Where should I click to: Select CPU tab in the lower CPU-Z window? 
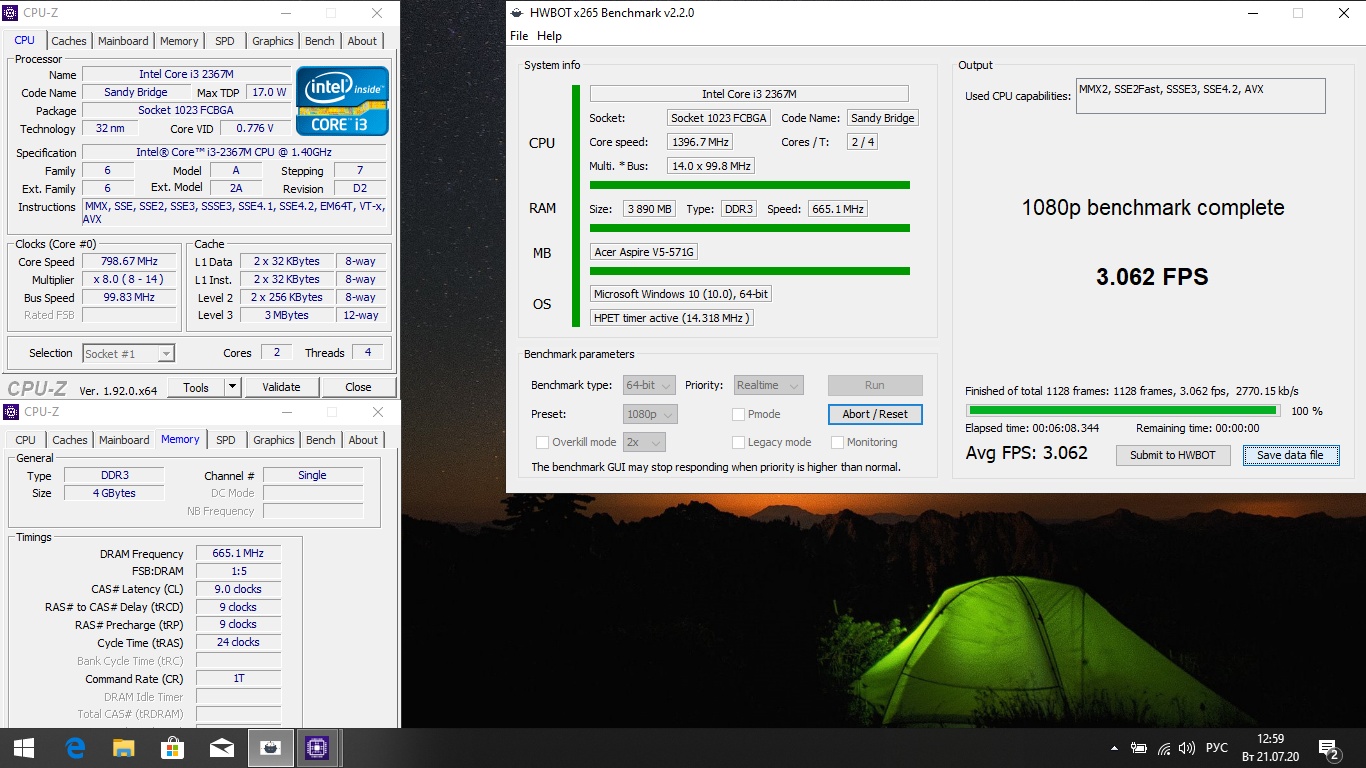[26, 440]
